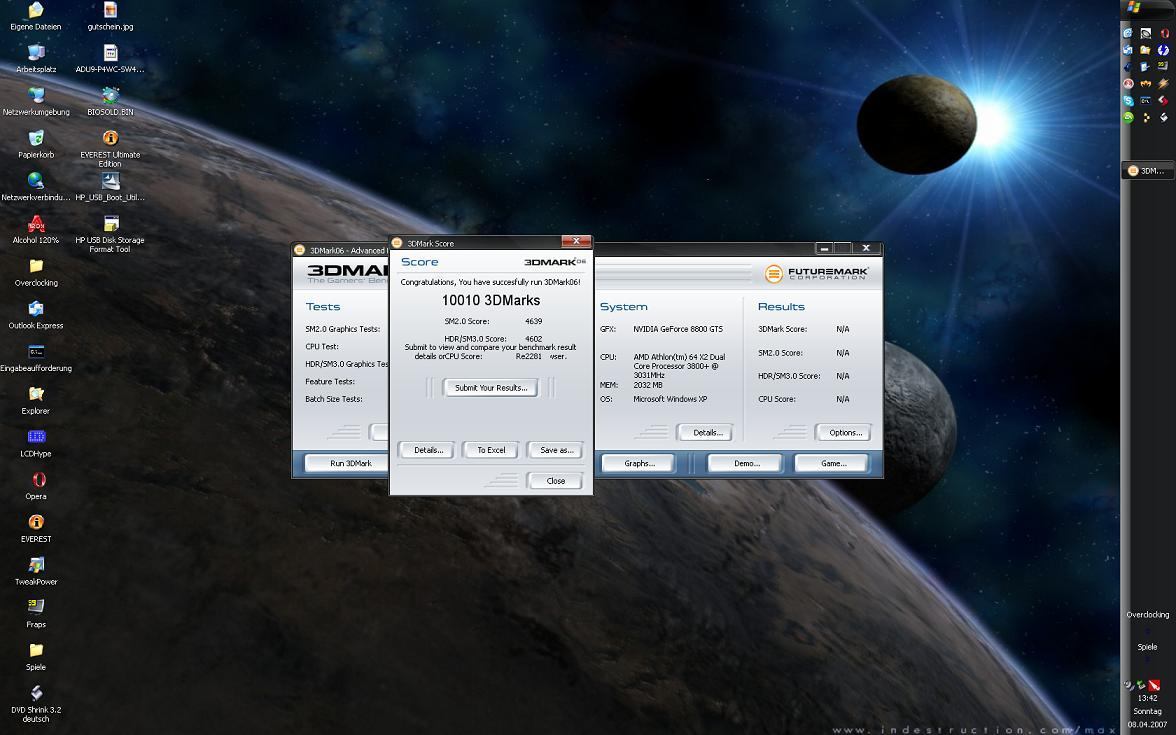Open the Windows Start button
Image resolution: width=1176 pixels, height=735 pixels.
tap(1133, 8)
